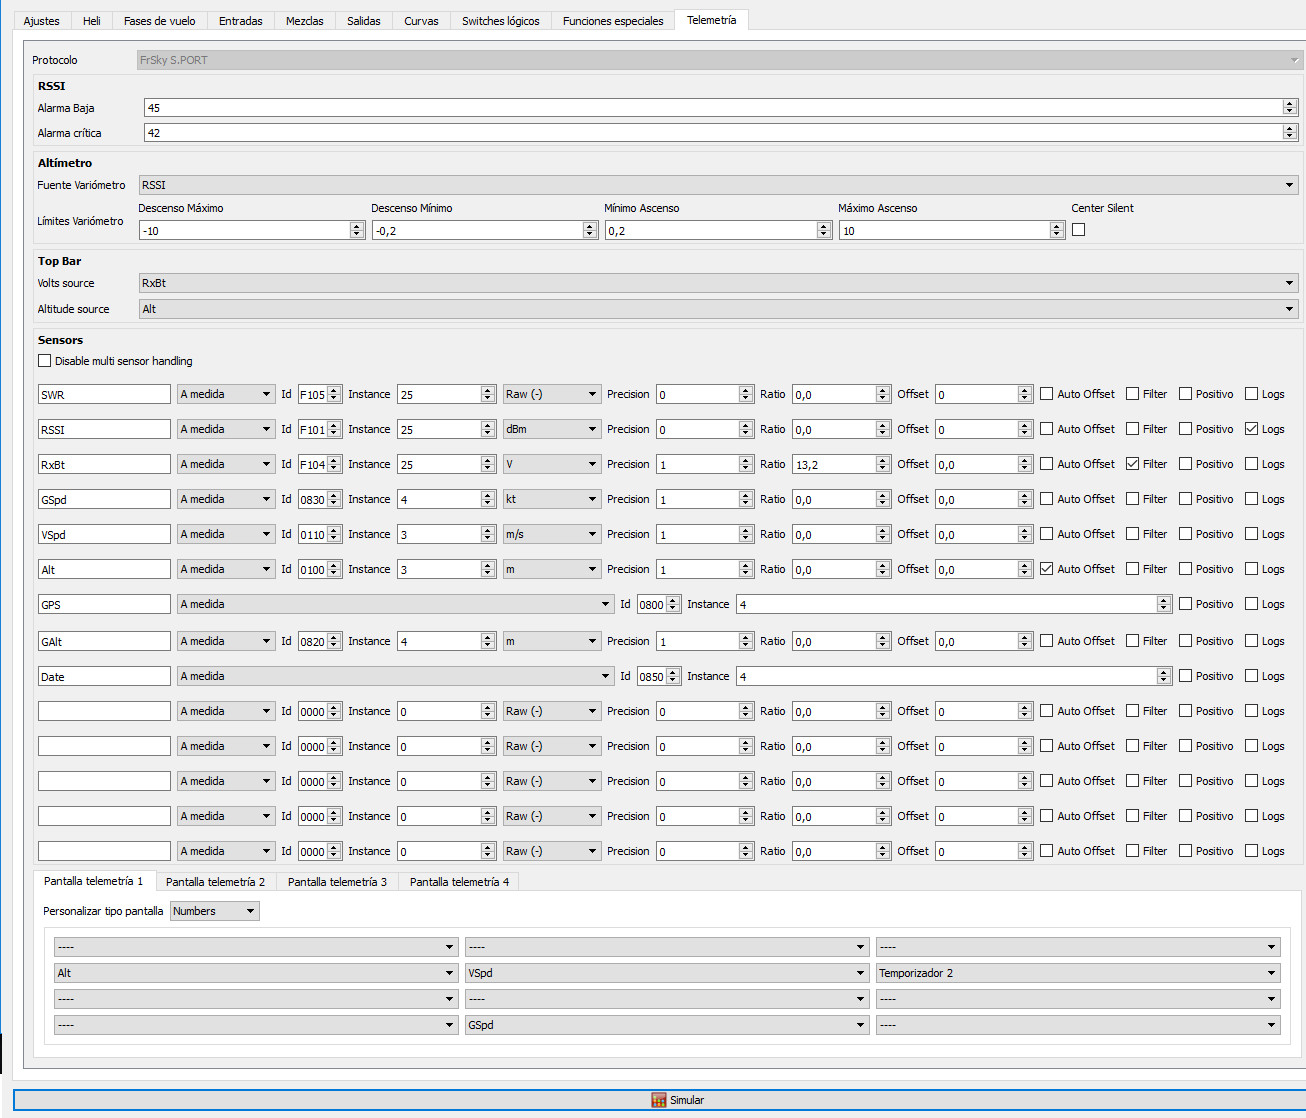The height and width of the screenshot is (1118, 1306).
Task: Increase Descenso Máximo variometer limit
Action: (x=357, y=226)
